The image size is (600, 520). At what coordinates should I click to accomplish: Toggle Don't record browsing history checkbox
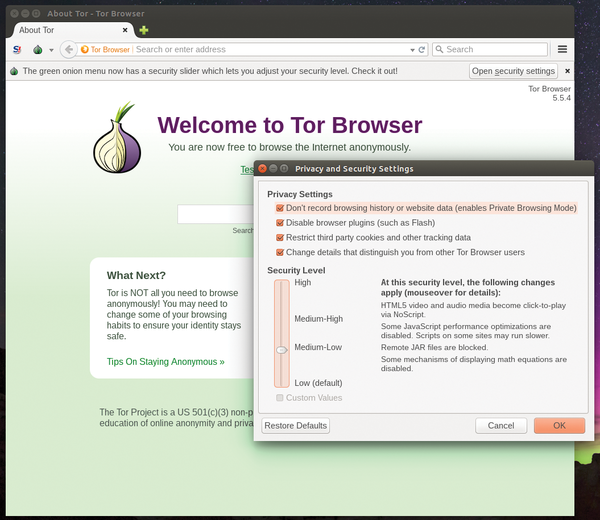tap(280, 208)
